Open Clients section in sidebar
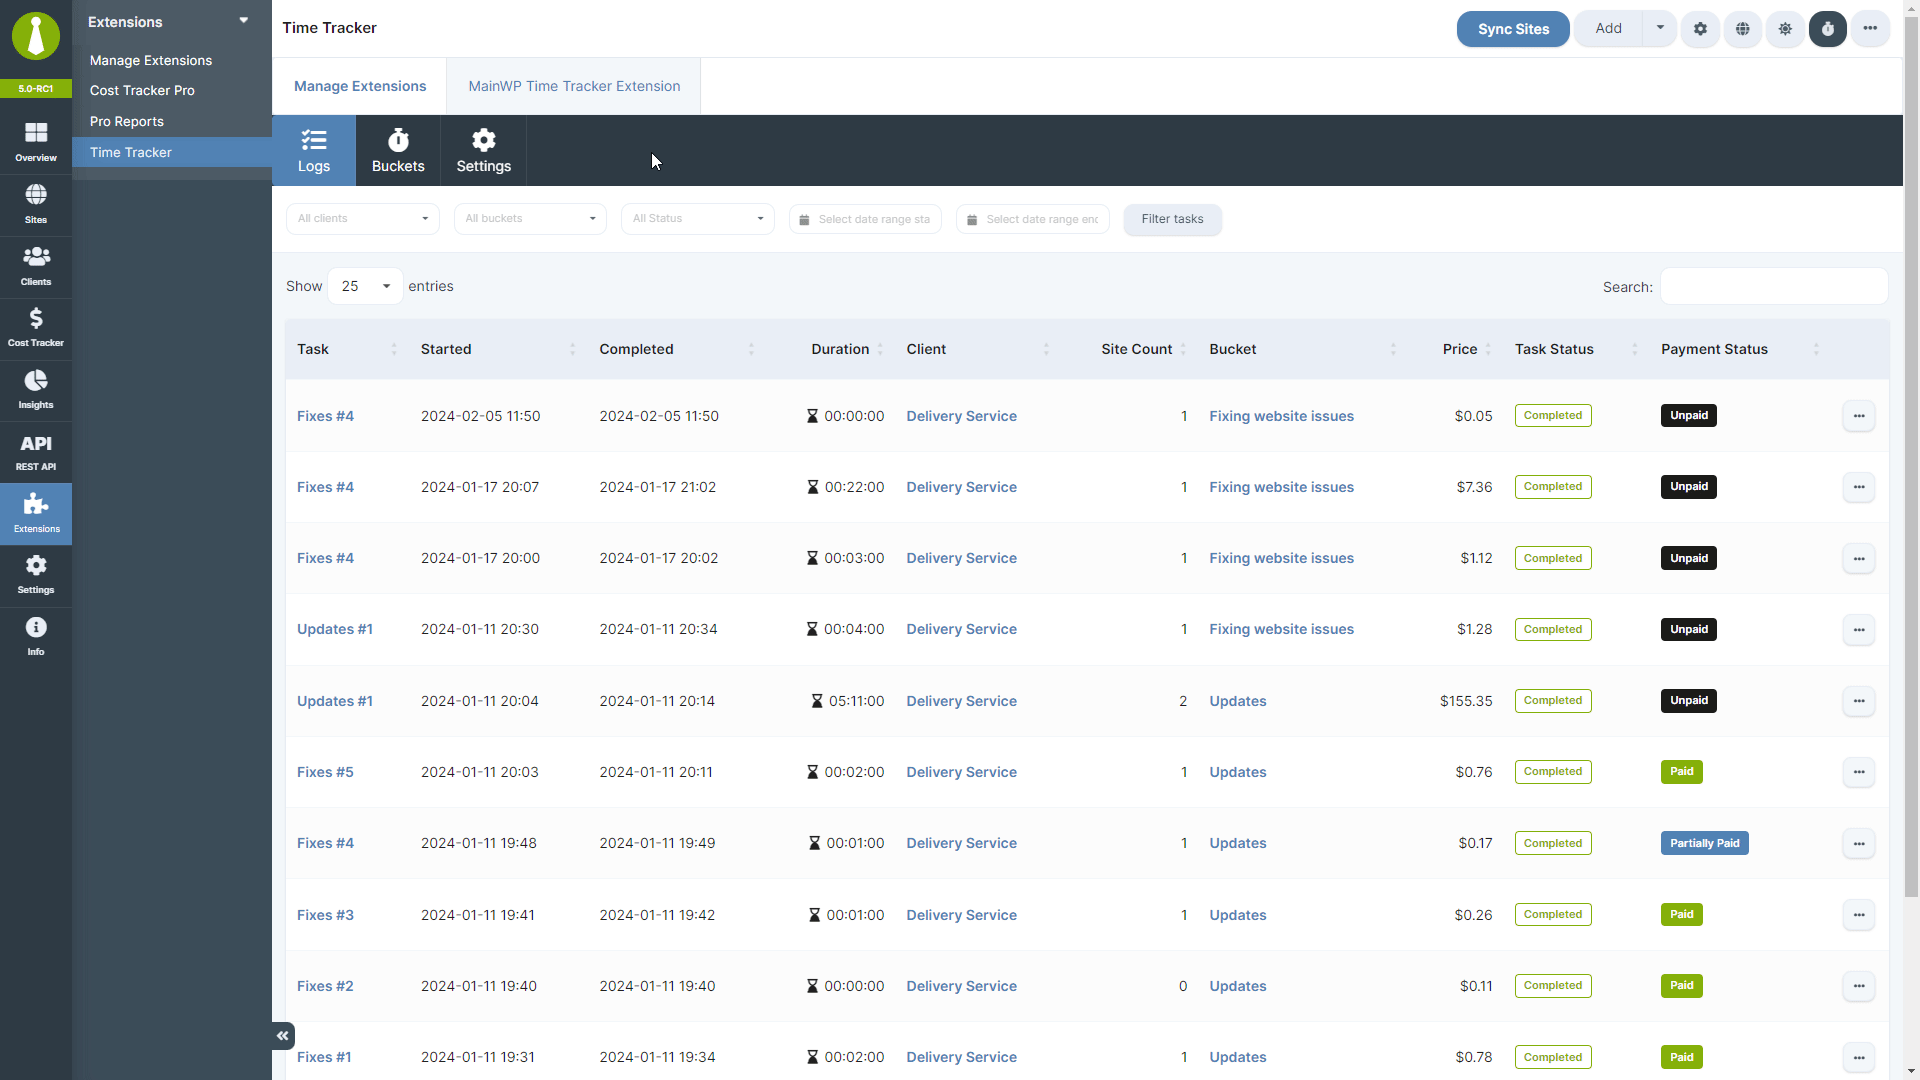 36,266
